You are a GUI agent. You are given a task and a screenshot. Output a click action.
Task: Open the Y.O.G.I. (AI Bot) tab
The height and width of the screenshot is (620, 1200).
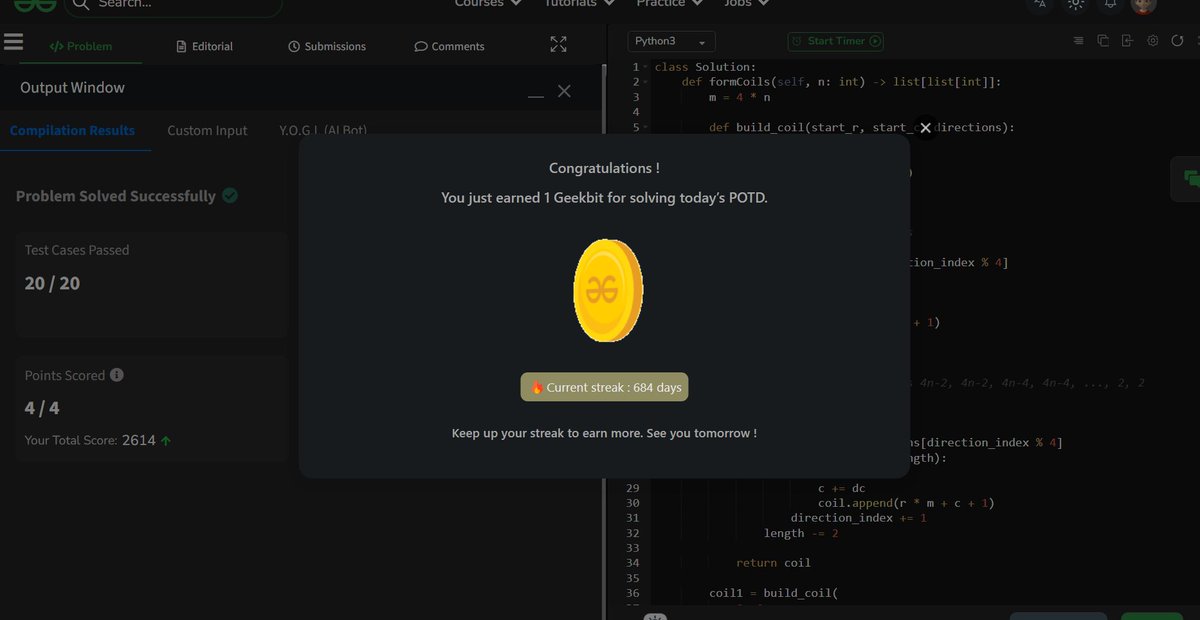click(323, 130)
